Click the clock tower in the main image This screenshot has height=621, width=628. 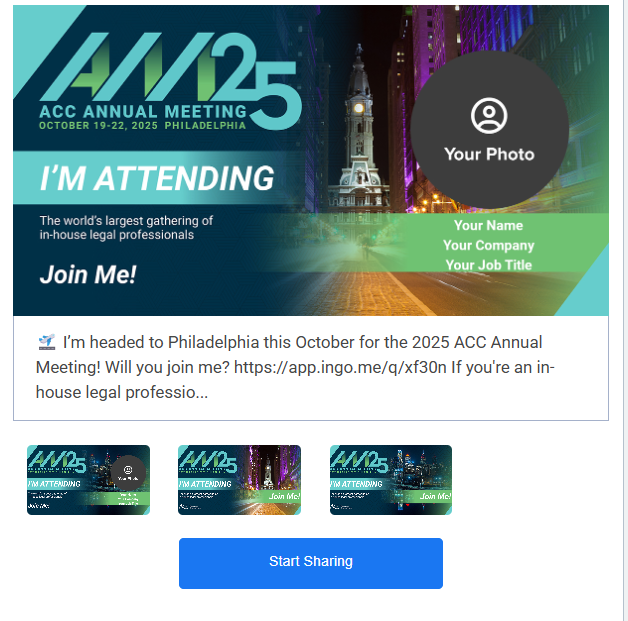pos(359,128)
